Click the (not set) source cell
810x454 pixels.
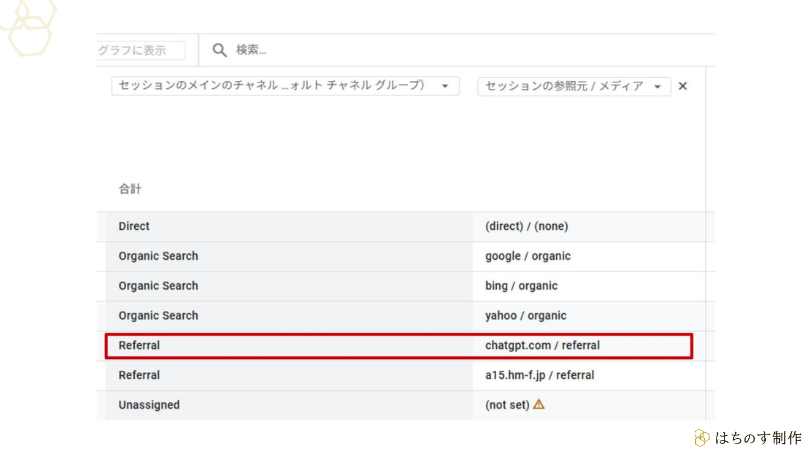point(507,405)
